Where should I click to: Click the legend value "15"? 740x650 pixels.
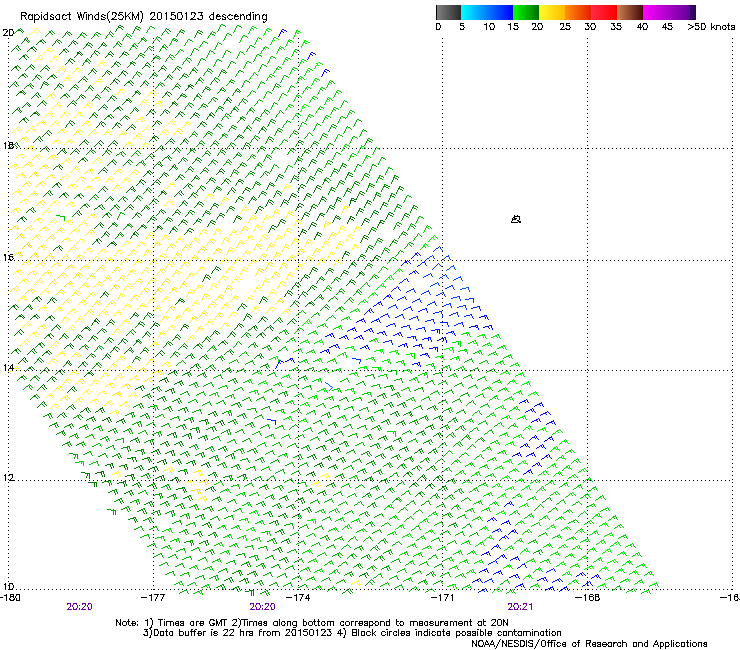pyautogui.click(x=513, y=27)
